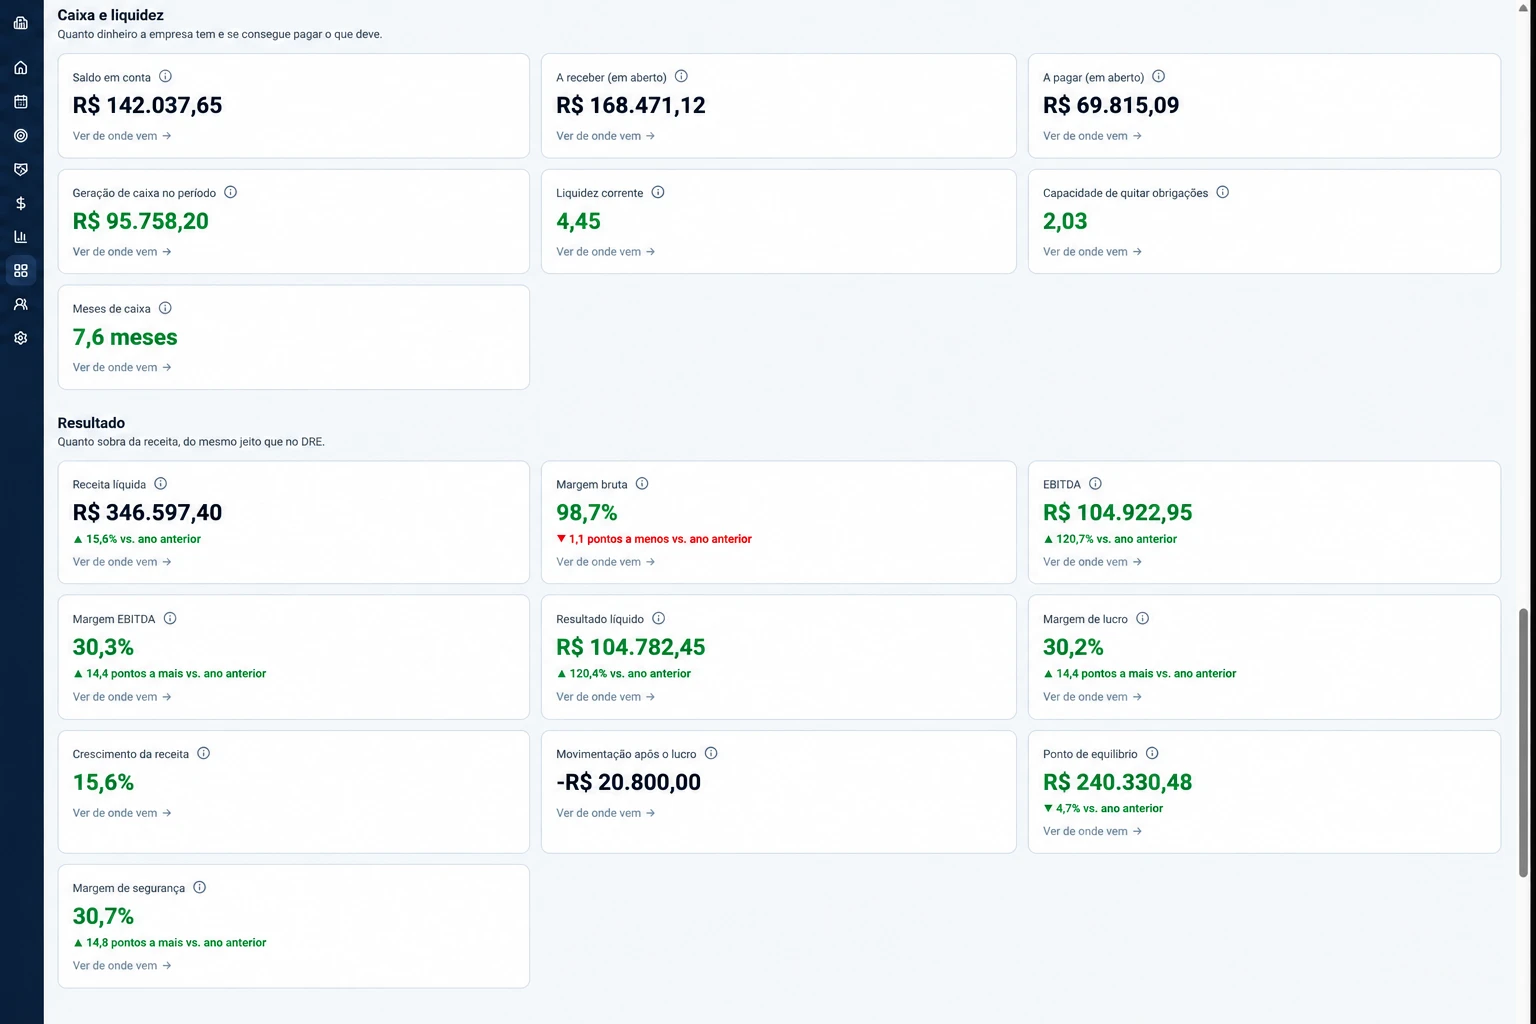Open the bar chart reports icon
Image resolution: width=1536 pixels, height=1024 pixels.
click(x=21, y=237)
